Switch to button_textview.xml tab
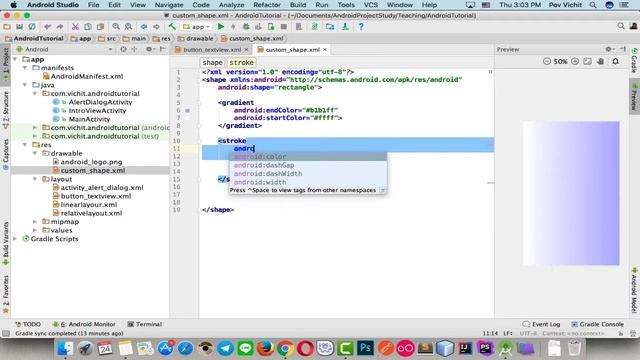Image resolution: width=640 pixels, height=360 pixels. coord(211,49)
